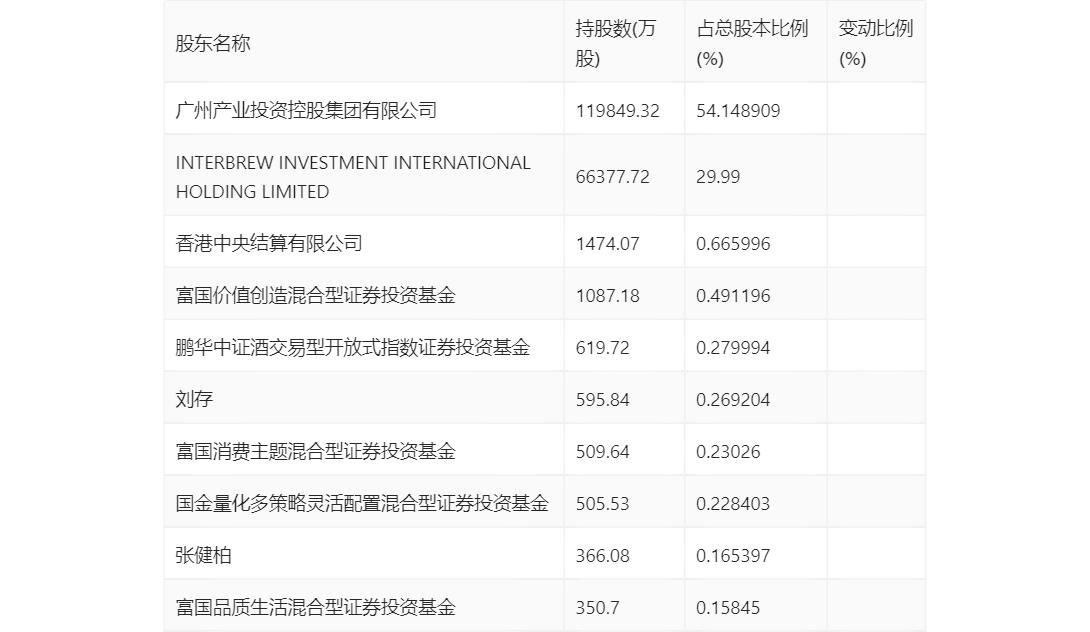The image size is (1090, 632).
Task: Select 富国消费主题混合型证券投资基金 row name
Action: 316,452
